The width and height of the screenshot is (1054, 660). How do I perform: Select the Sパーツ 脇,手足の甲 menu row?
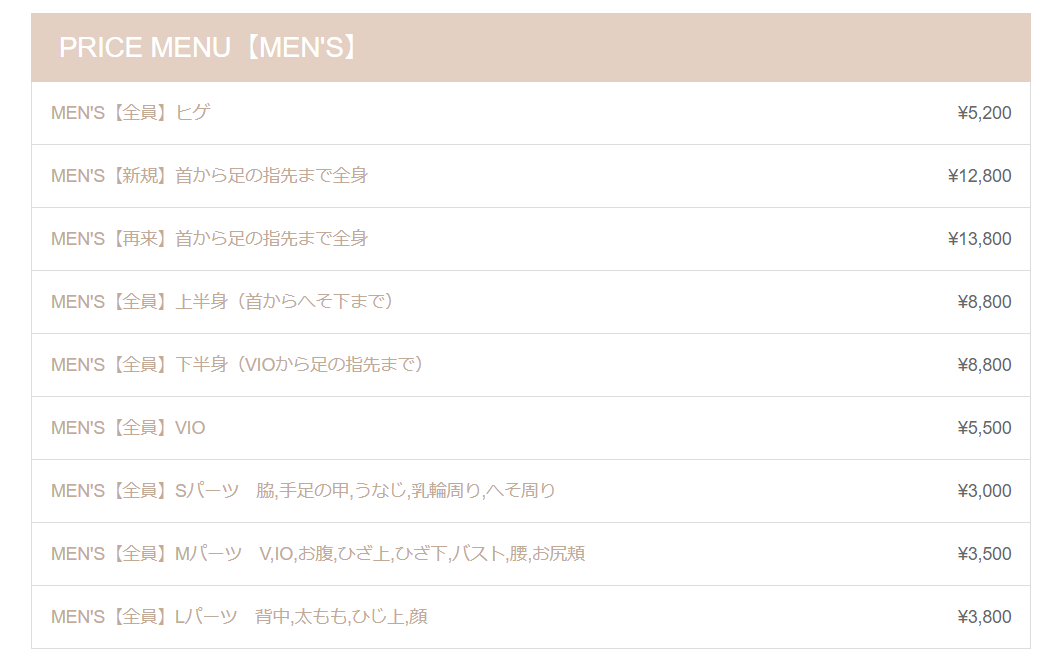pos(530,491)
